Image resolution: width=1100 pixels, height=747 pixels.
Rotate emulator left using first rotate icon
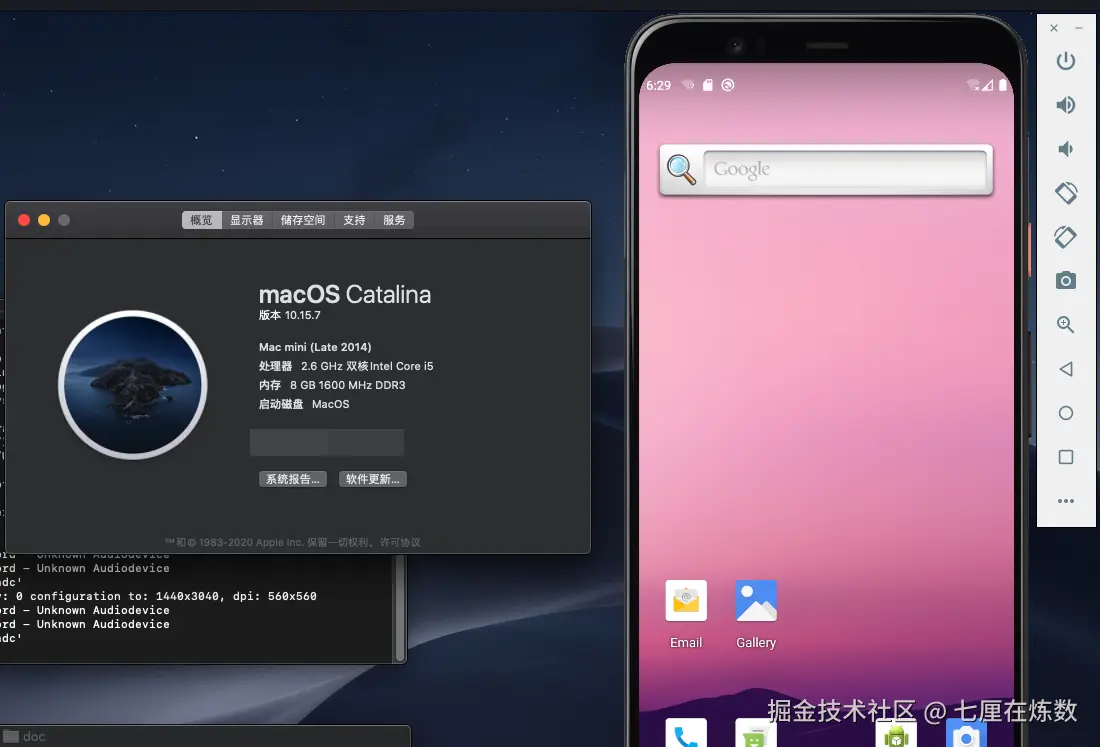tap(1066, 193)
